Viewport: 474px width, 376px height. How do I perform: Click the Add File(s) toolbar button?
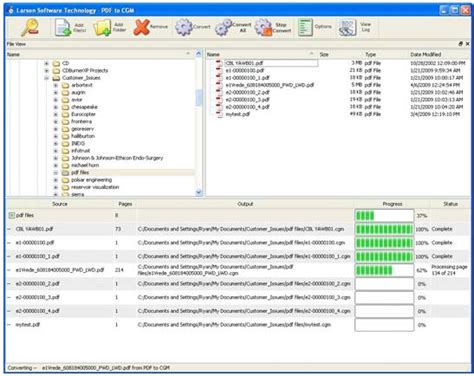click(x=70, y=27)
